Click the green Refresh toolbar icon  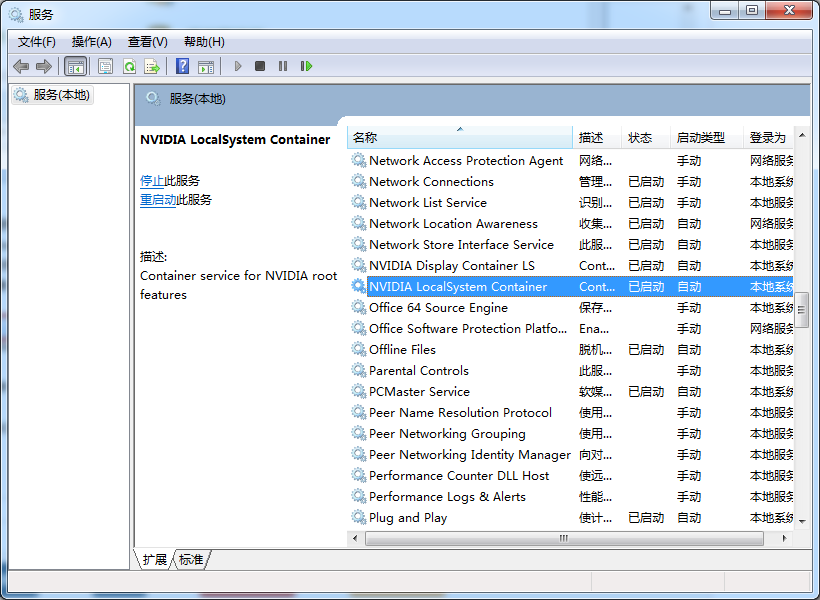(x=129, y=66)
